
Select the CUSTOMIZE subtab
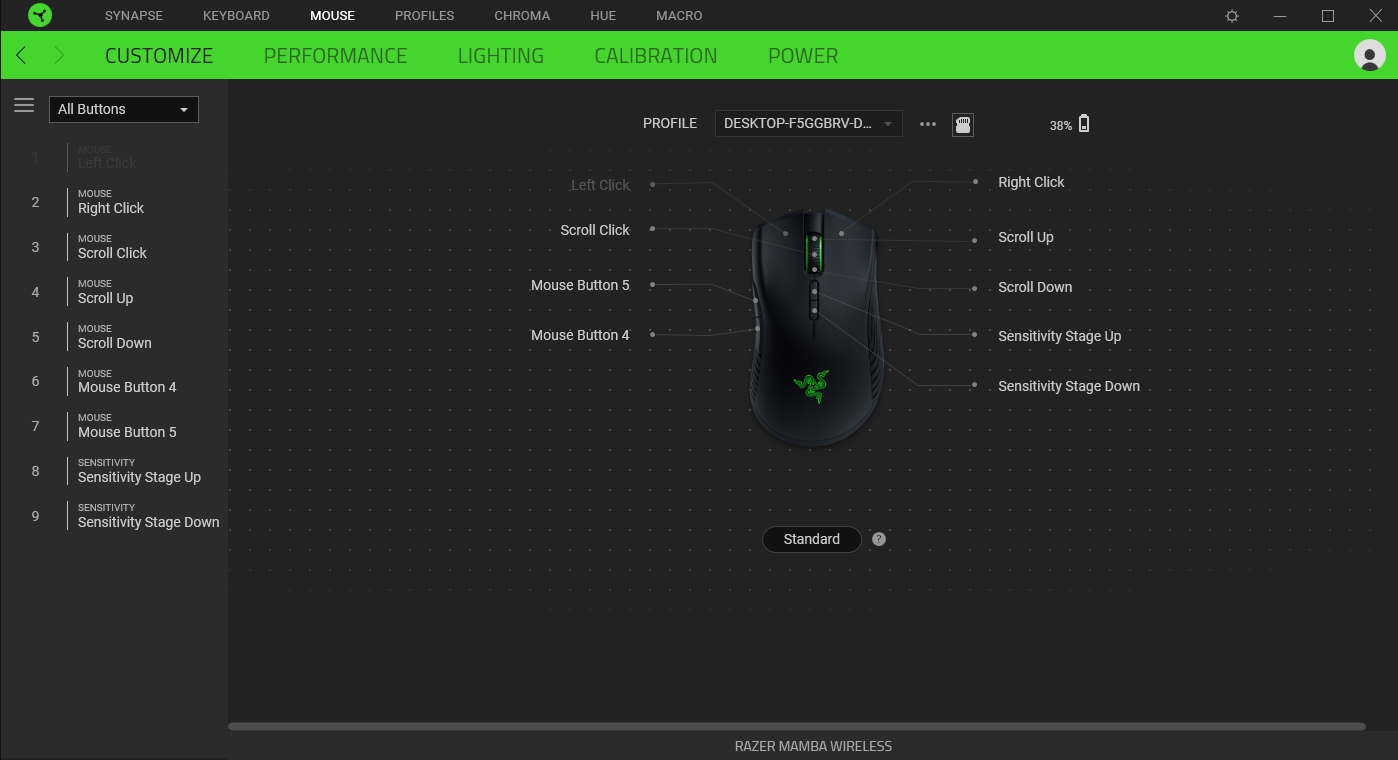[x=159, y=56]
